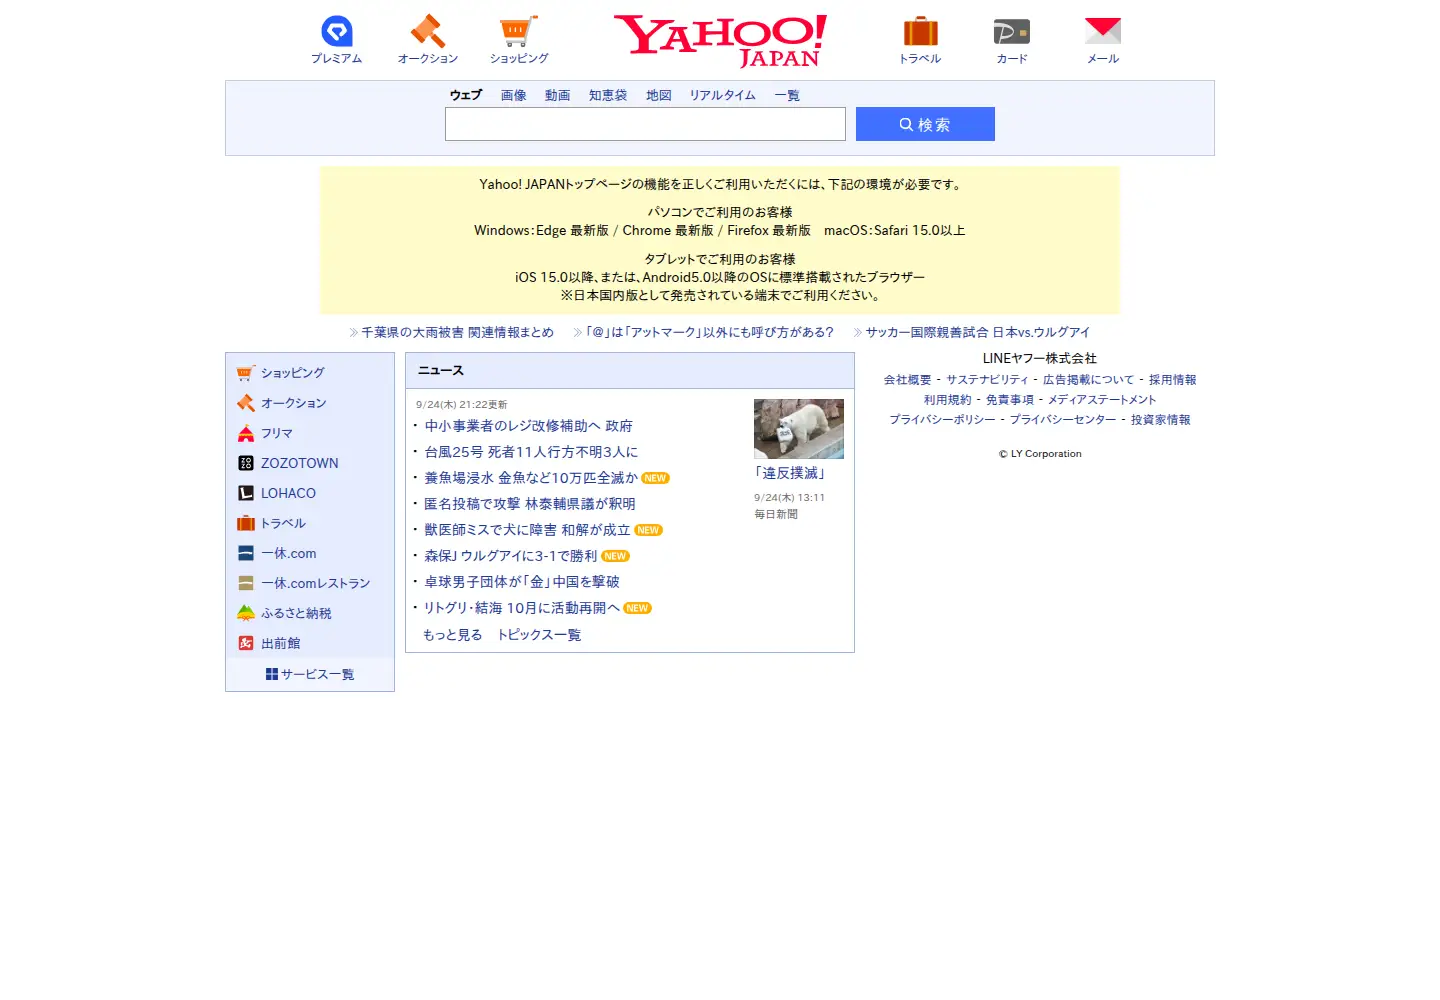Open news 中小事業者のレジ改修補助へ 政府
This screenshot has width=1440, height=1000.
pos(528,426)
